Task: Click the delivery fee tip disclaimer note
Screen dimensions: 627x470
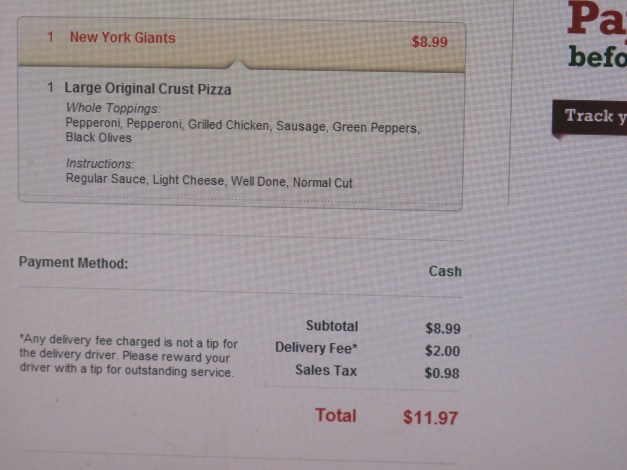Action: click(127, 356)
